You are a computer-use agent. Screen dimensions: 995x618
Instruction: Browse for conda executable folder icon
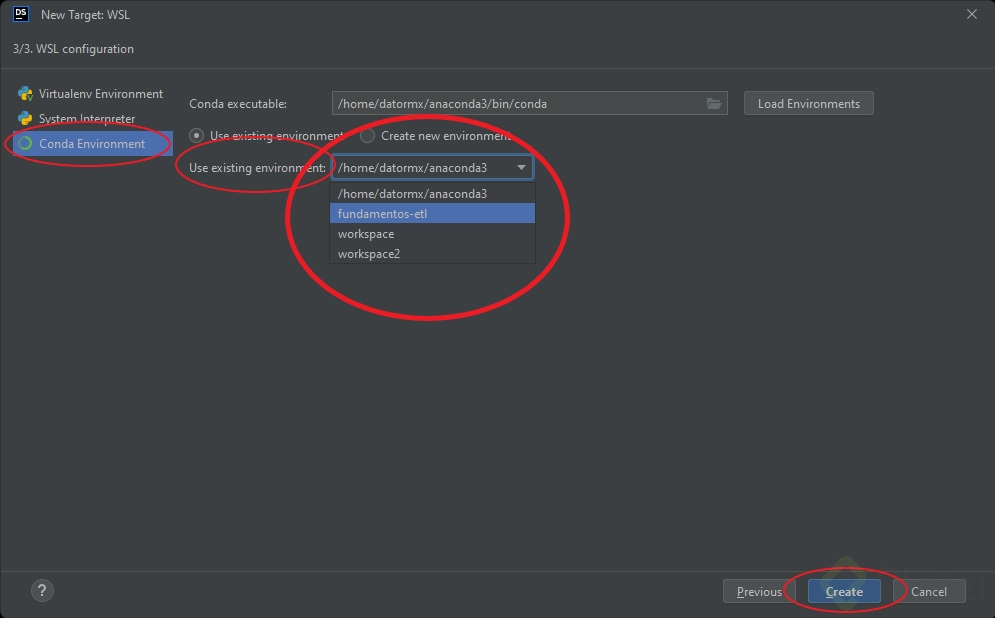point(714,103)
